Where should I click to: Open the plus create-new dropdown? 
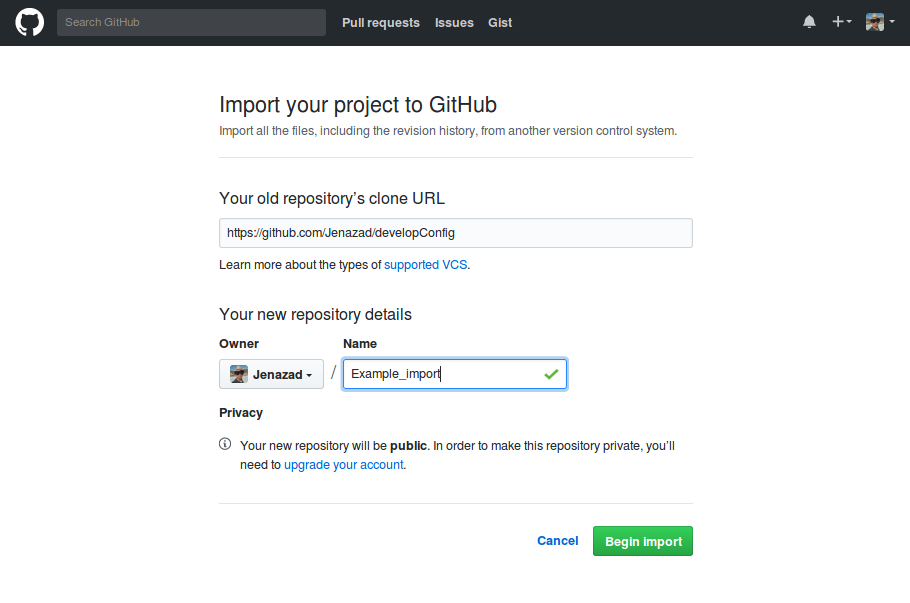842,22
